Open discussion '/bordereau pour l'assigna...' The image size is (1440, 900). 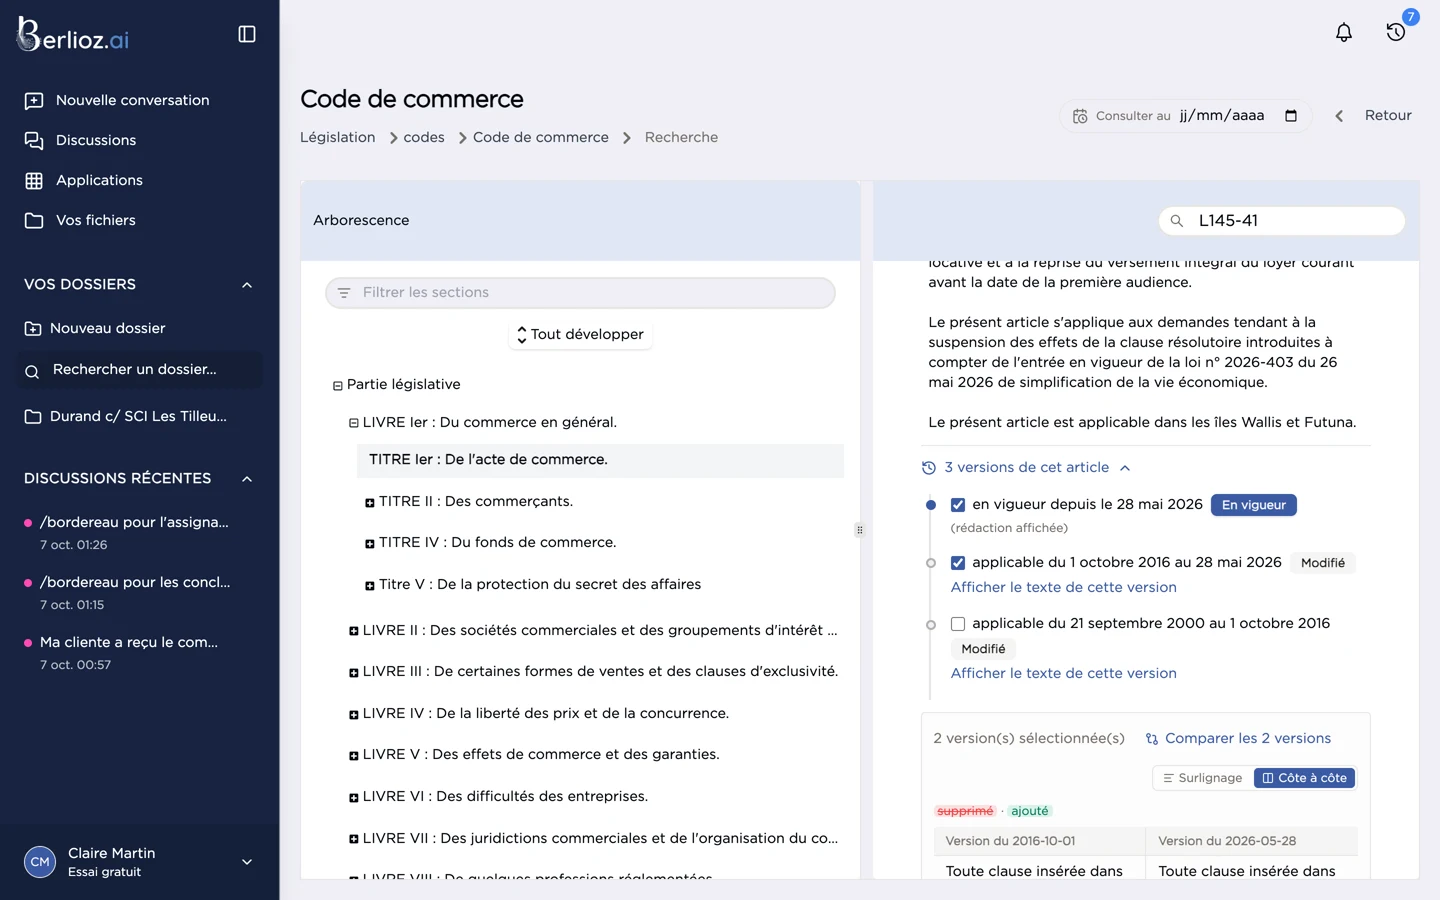click(x=134, y=522)
